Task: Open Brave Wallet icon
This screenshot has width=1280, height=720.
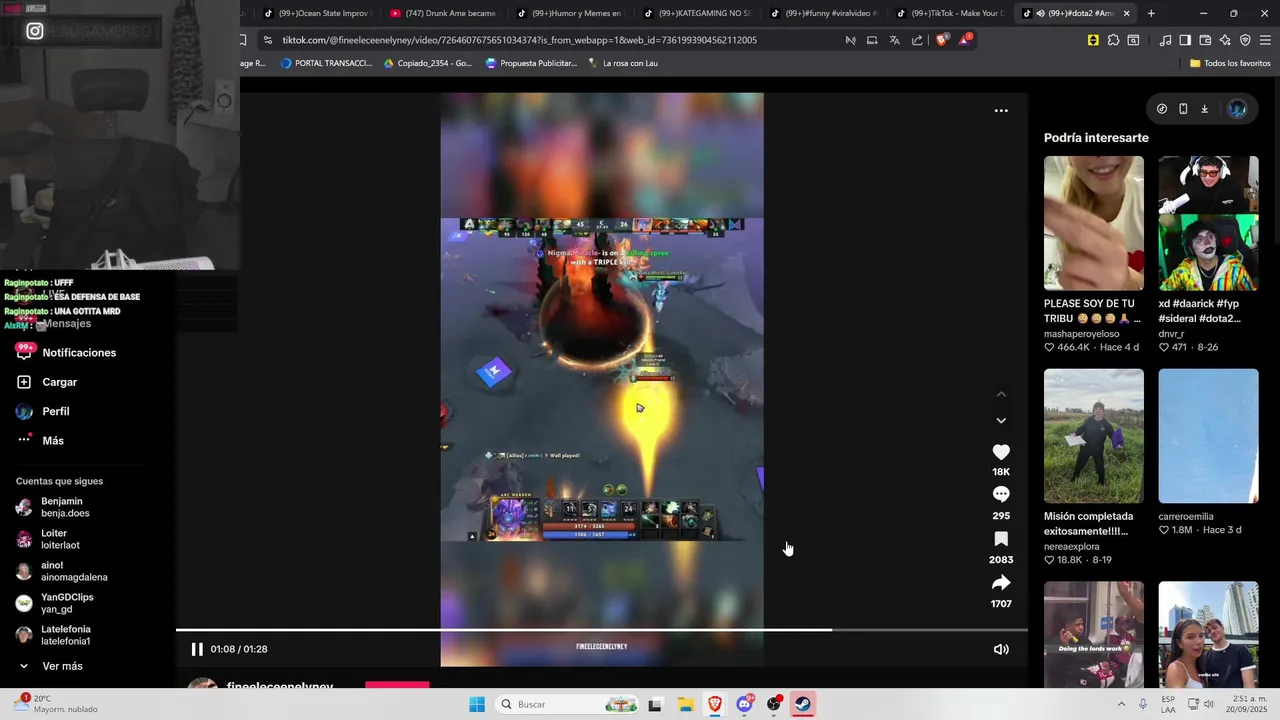Action: coord(1205,40)
